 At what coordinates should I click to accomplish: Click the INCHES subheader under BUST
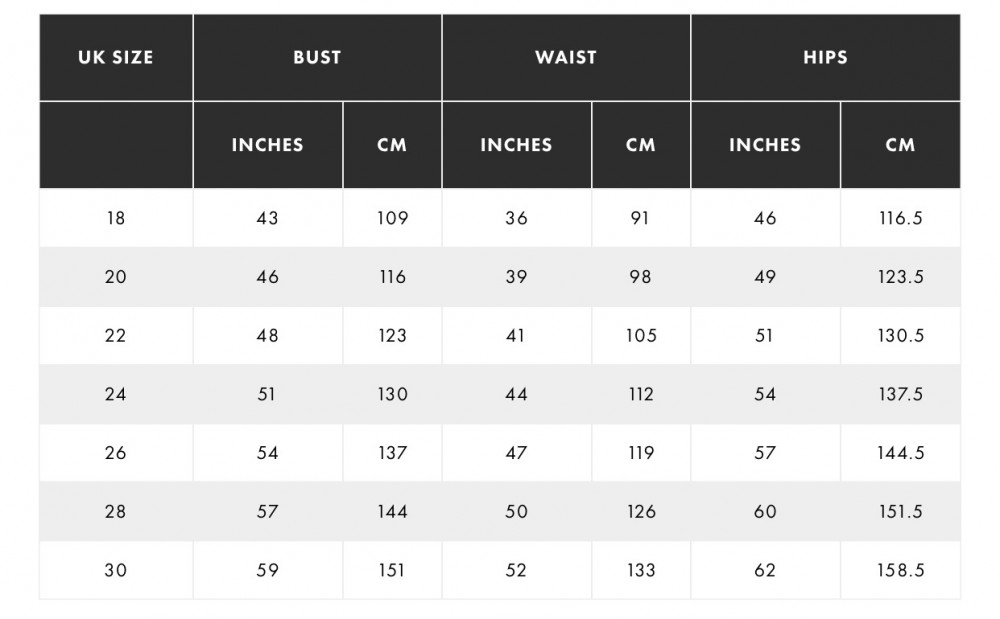coord(268,145)
